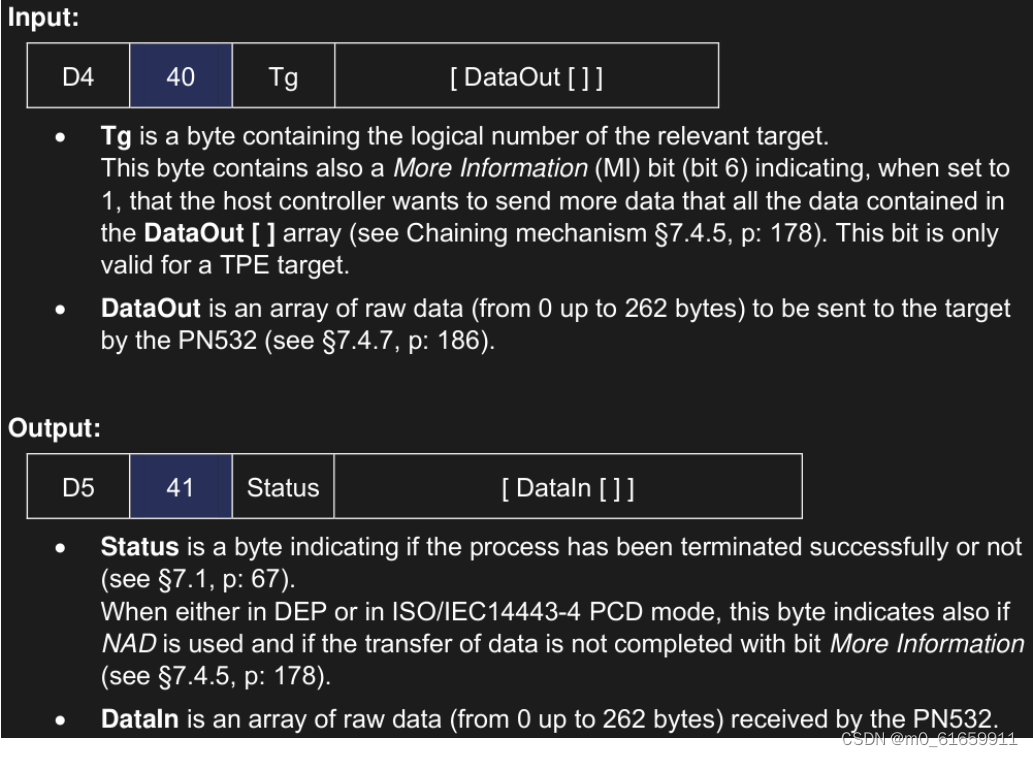
Task: Click the [ DataOut [ ] ] table cell
Action: 526,75
